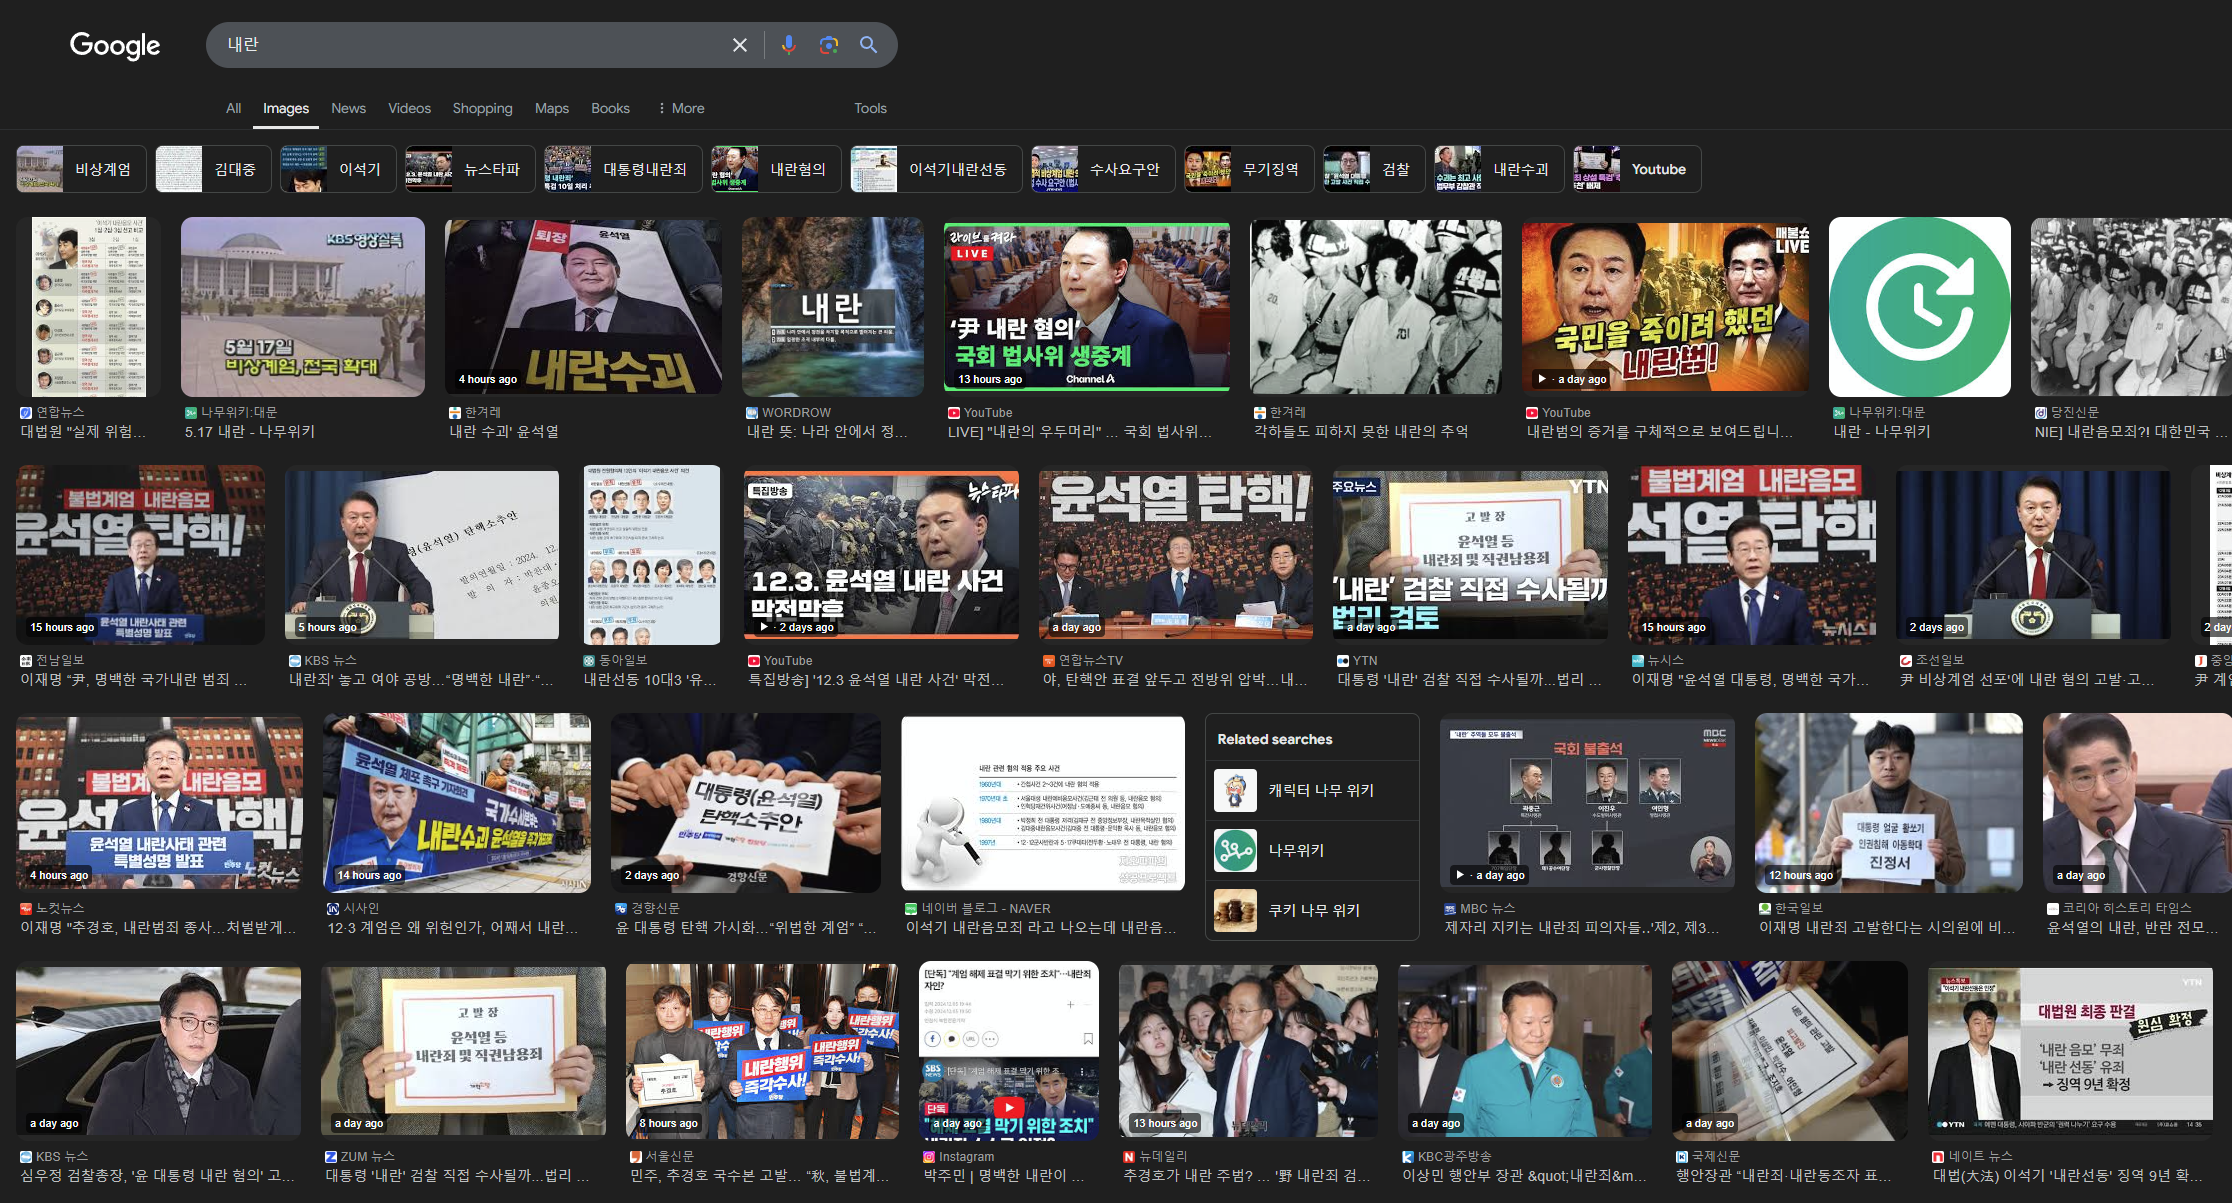Image resolution: width=2232 pixels, height=1203 pixels.
Task: Open Channel A LIVE 국회 법사위 thumbnail
Action: pos(1086,307)
